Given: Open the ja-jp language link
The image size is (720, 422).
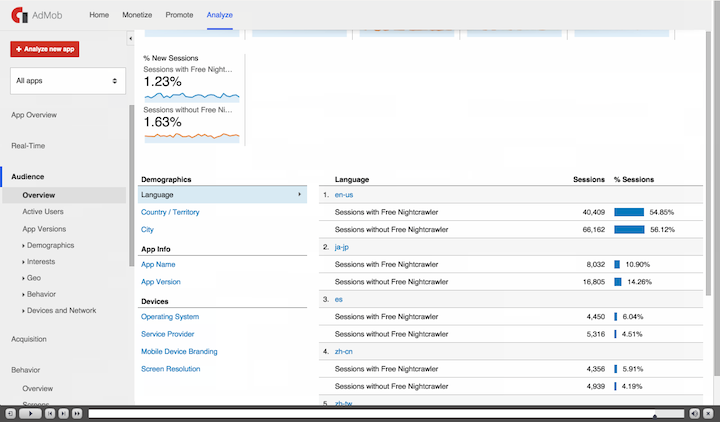Looking at the screenshot, I should coord(342,247).
